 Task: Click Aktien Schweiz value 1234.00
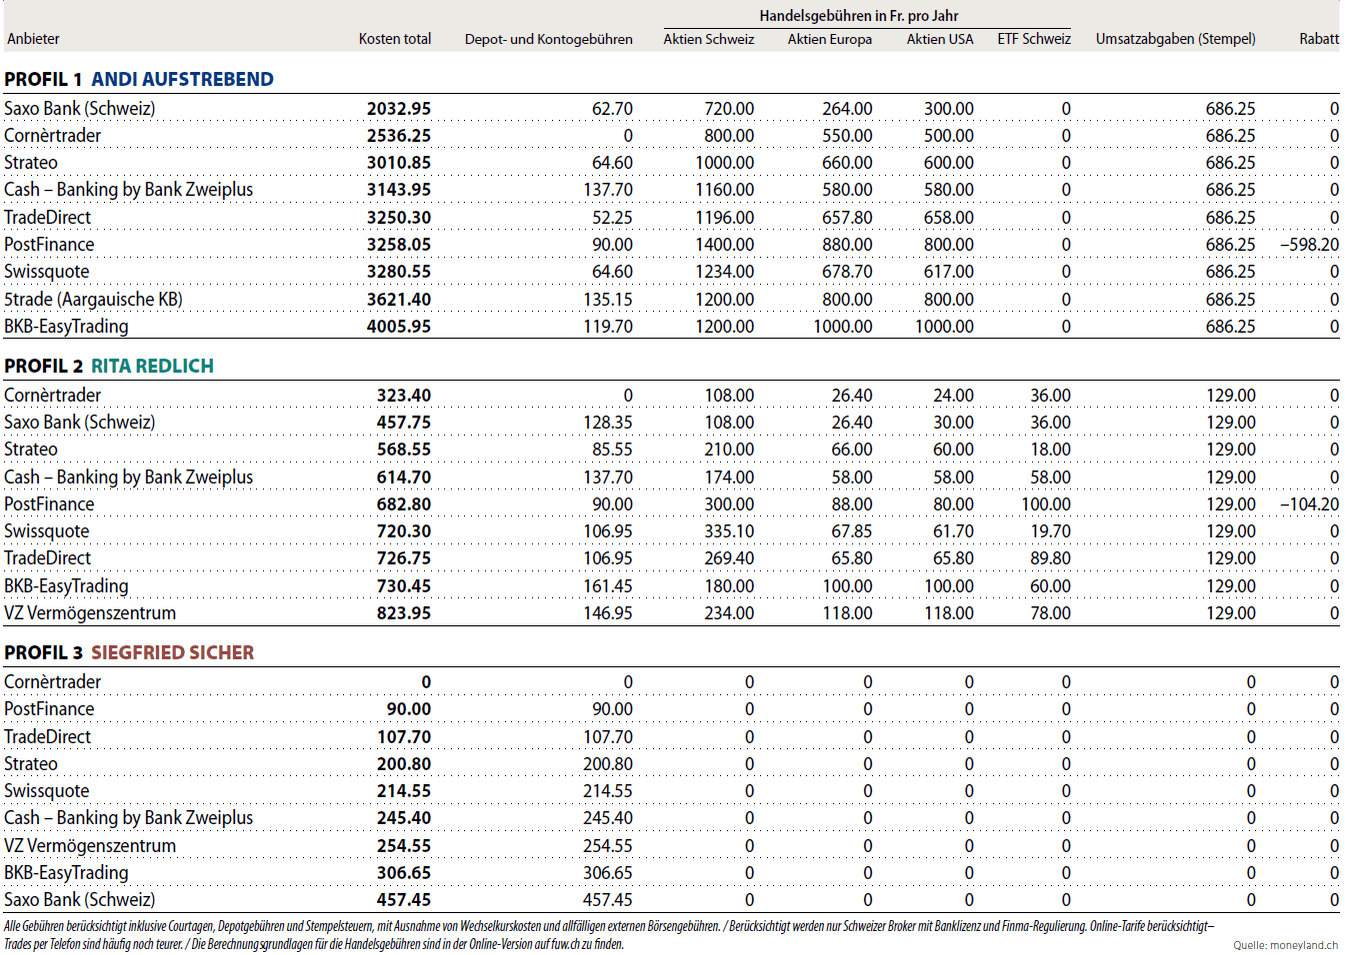[725, 272]
